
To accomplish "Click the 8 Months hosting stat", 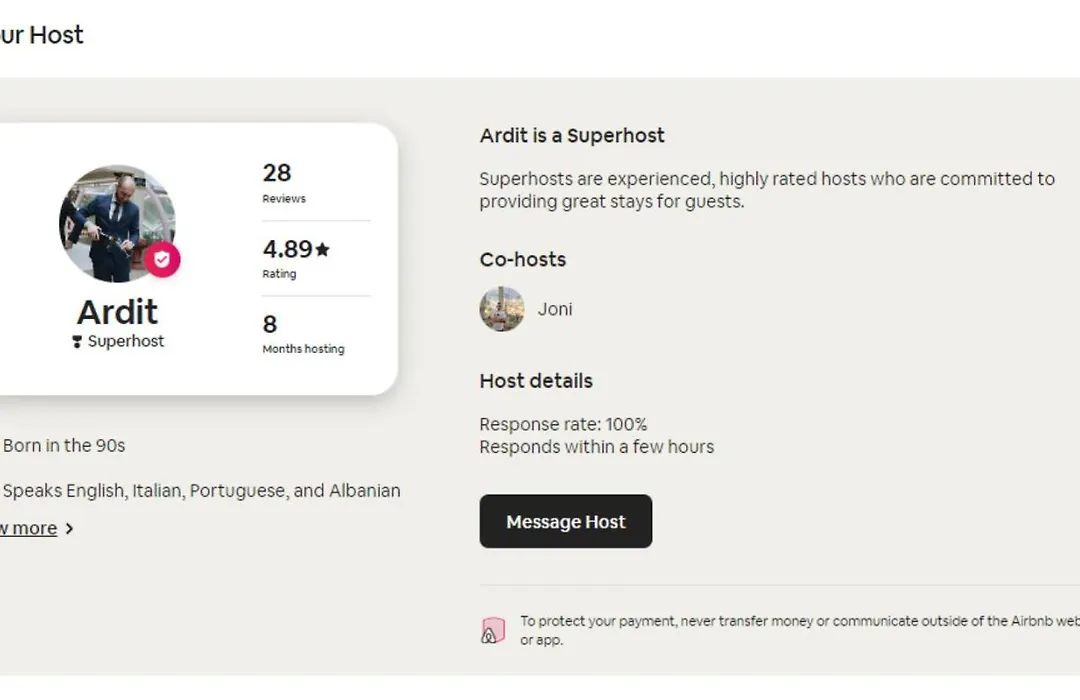I will pyautogui.click(x=303, y=334).
